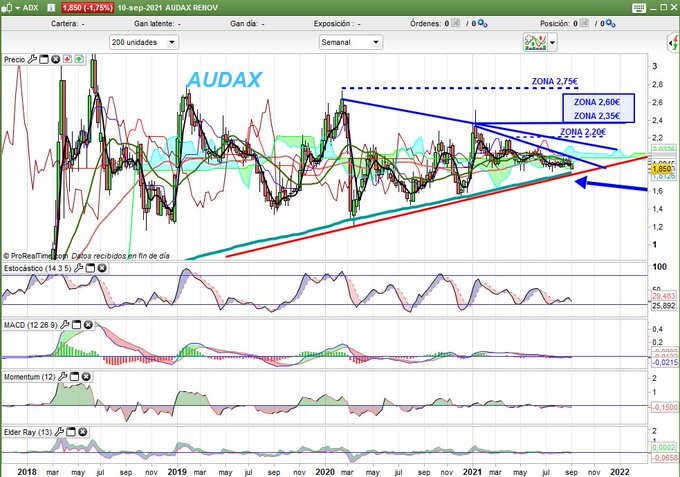Click gears icon next to Posición
Screen dimensions: 680x477
coord(611,23)
